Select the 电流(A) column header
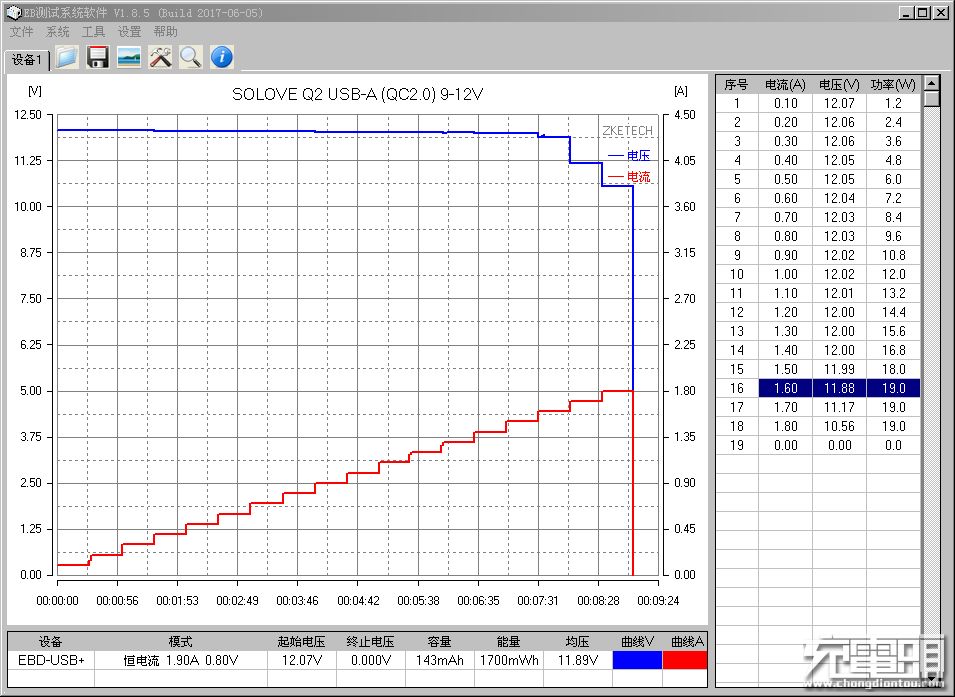 pyautogui.click(x=785, y=85)
